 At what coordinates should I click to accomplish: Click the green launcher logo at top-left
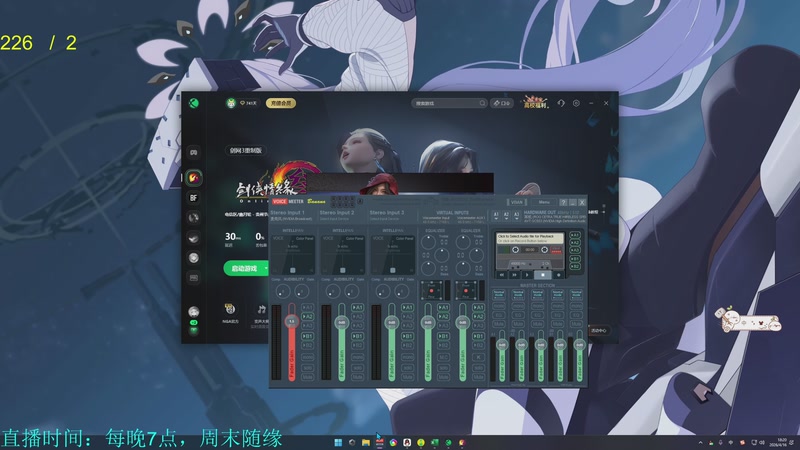click(x=193, y=103)
